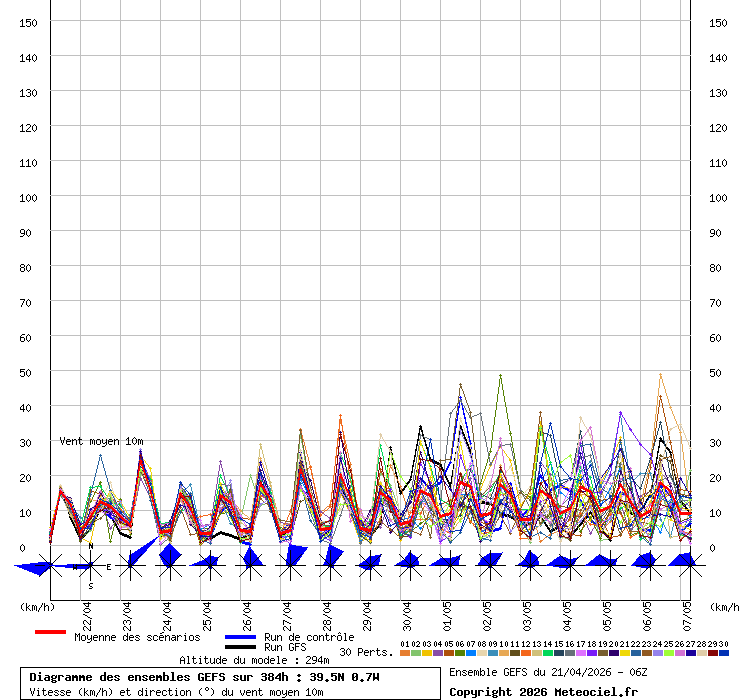Click the wind direction rose above 02/05
Image resolution: width=740 pixels, height=700 pixels.
point(489,563)
